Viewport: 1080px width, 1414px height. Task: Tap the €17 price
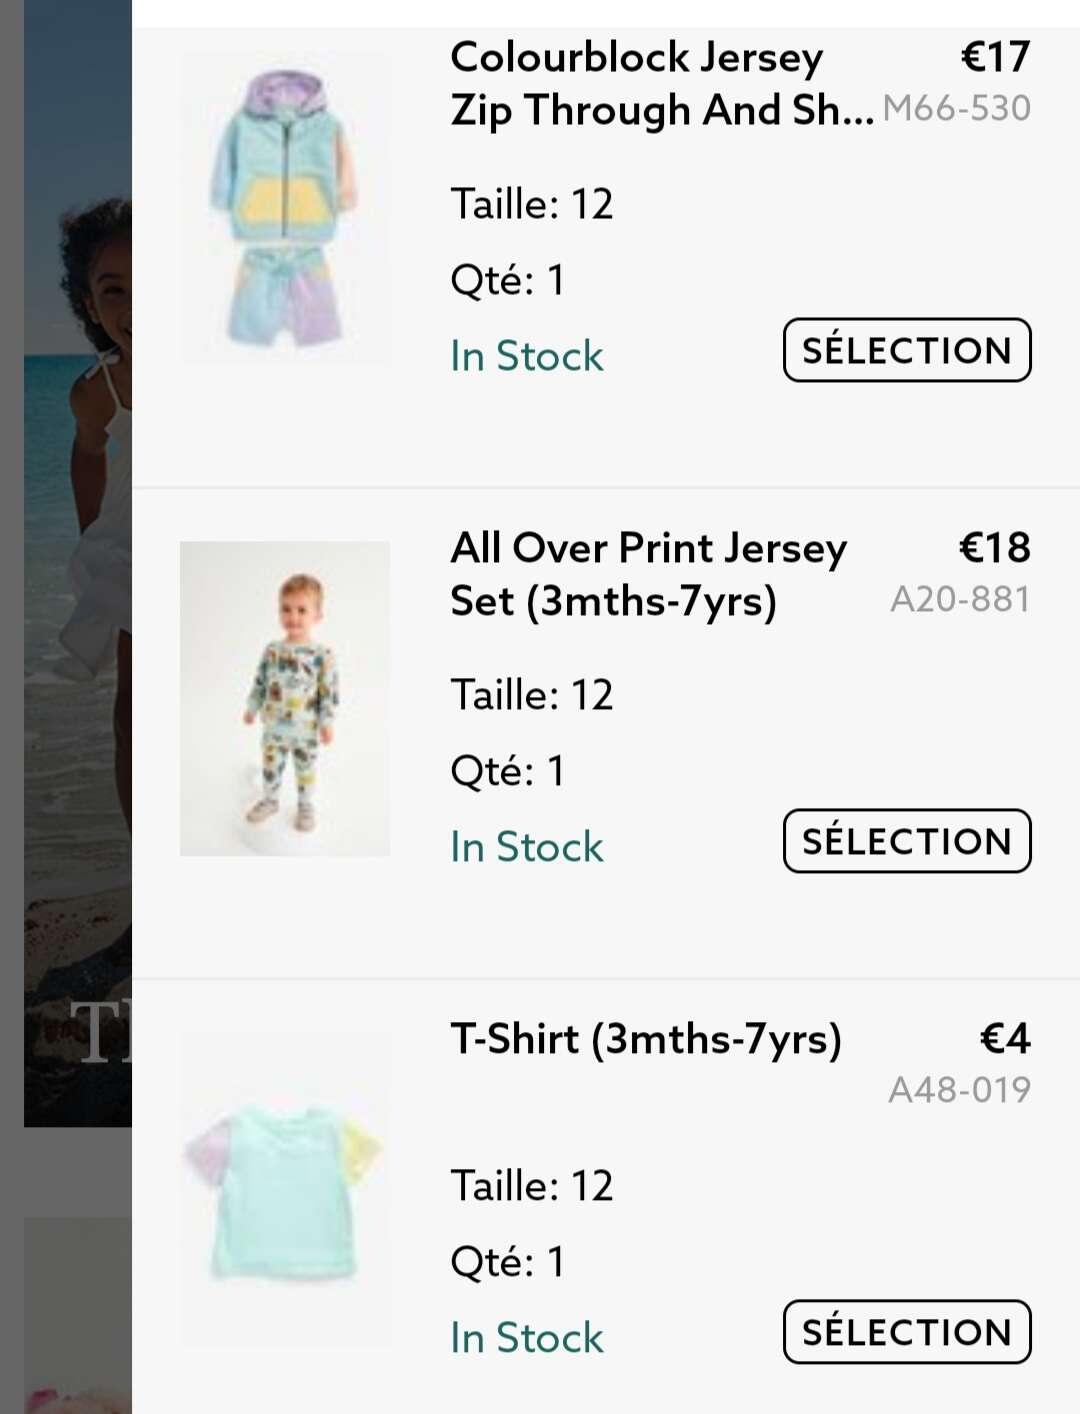(x=995, y=57)
